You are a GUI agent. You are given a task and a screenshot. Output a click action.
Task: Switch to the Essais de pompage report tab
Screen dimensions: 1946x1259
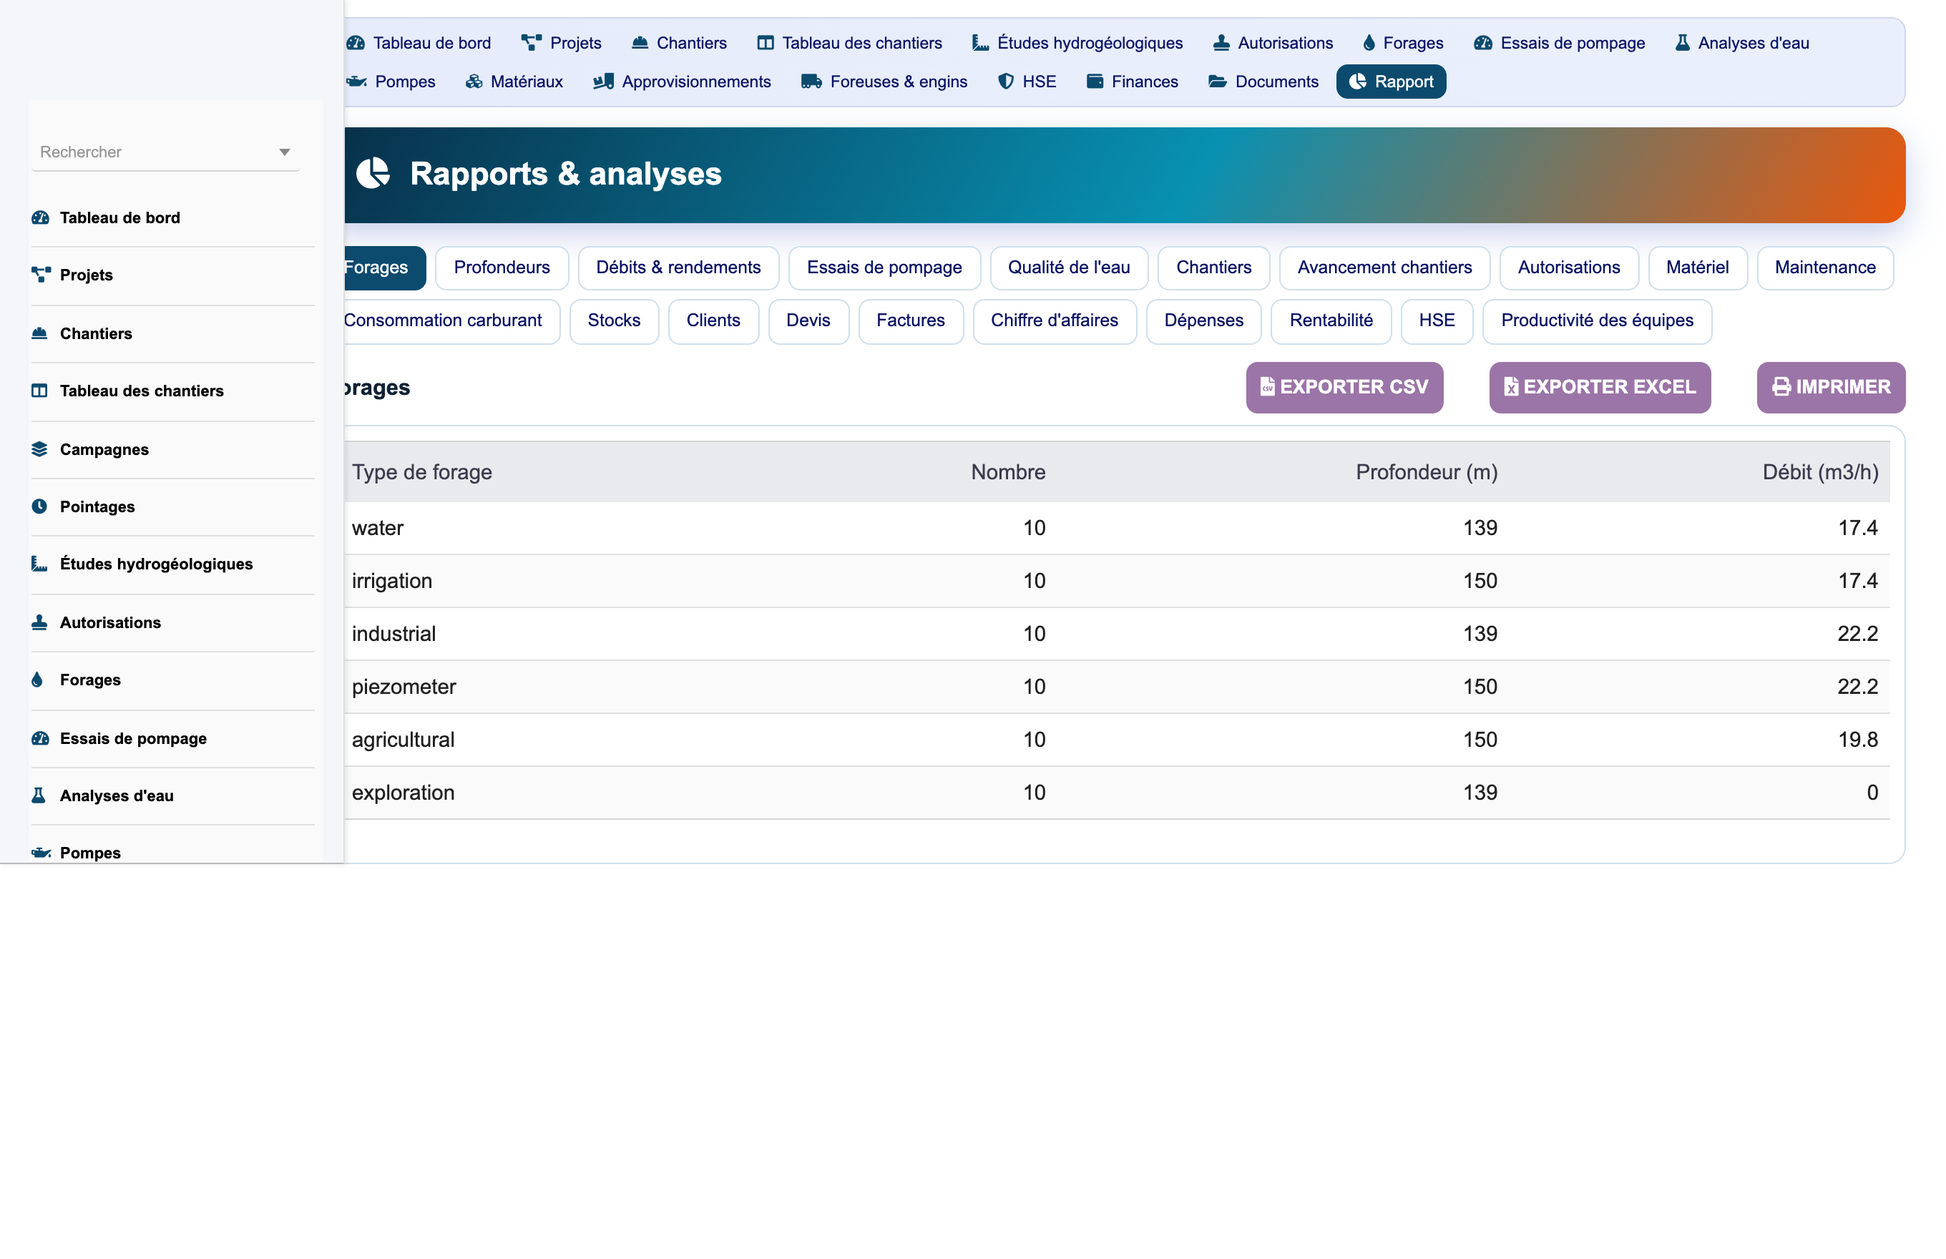point(884,268)
